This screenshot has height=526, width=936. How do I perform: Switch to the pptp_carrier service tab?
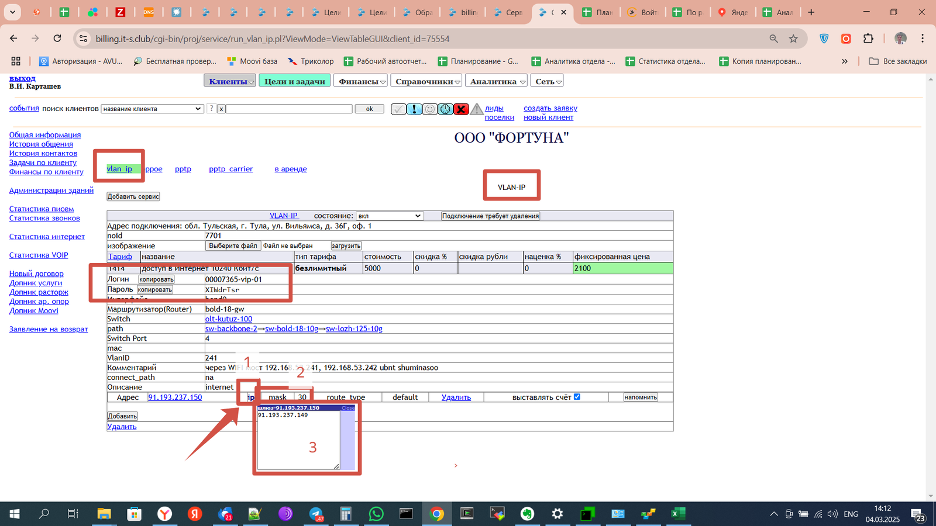point(230,169)
